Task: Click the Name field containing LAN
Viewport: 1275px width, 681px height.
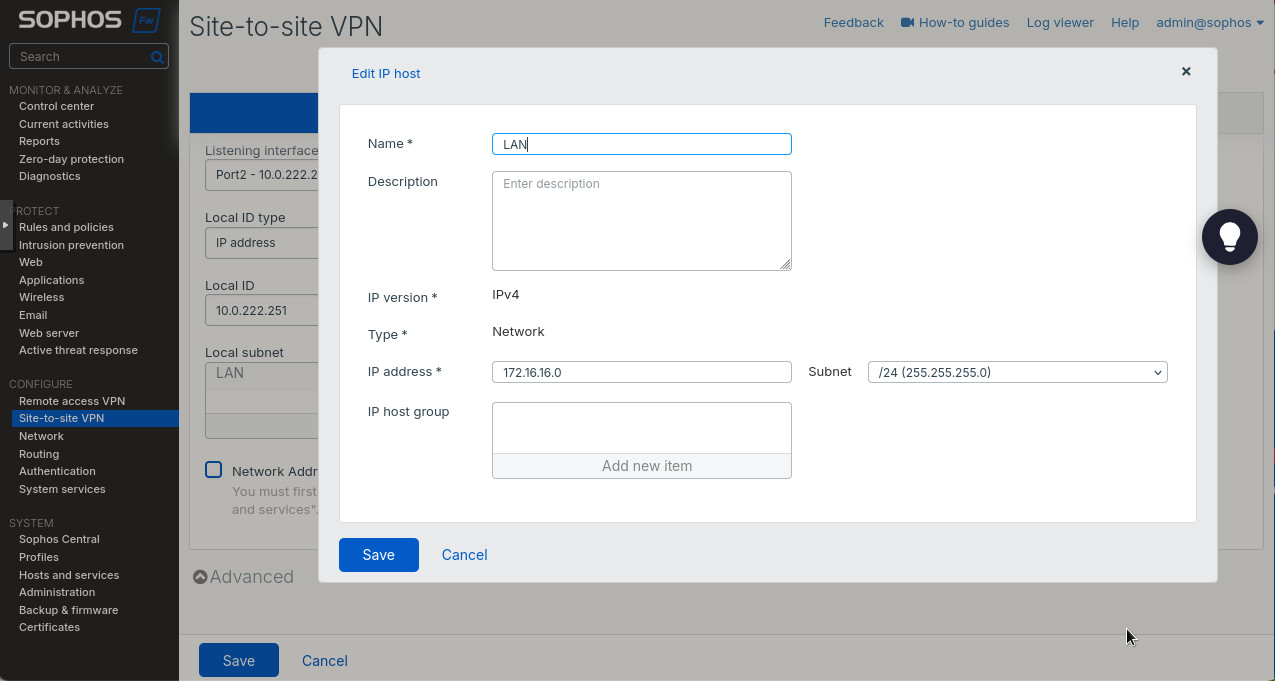Action: tap(641, 144)
